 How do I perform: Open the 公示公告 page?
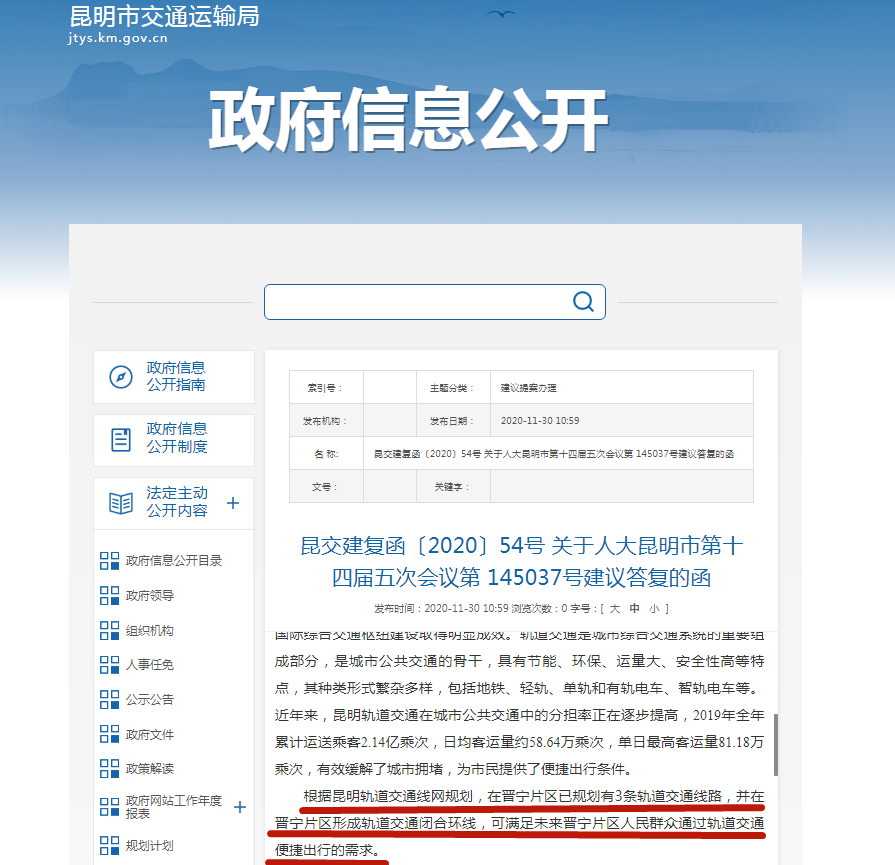[x=150, y=699]
